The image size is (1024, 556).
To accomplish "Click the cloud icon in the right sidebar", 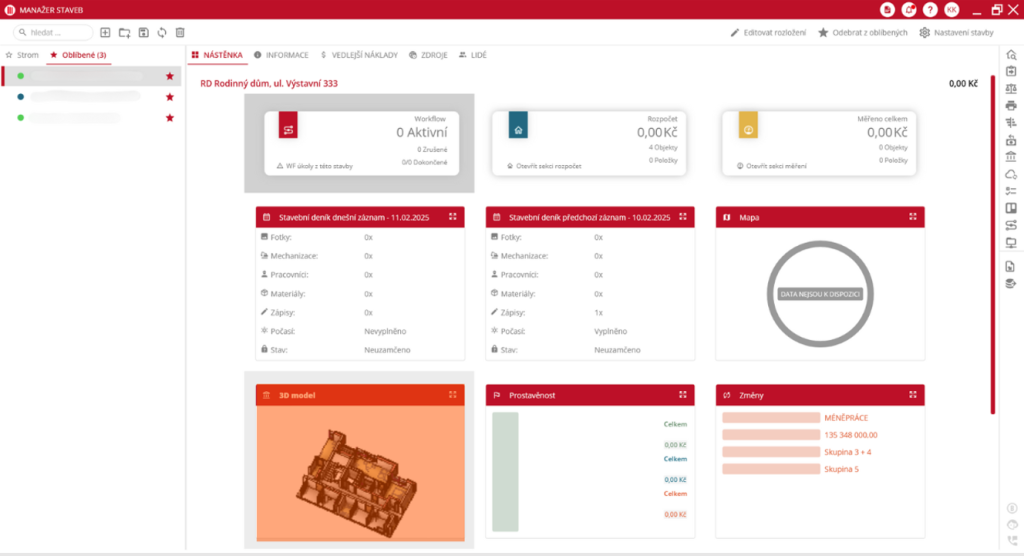I will pyautogui.click(x=1011, y=174).
